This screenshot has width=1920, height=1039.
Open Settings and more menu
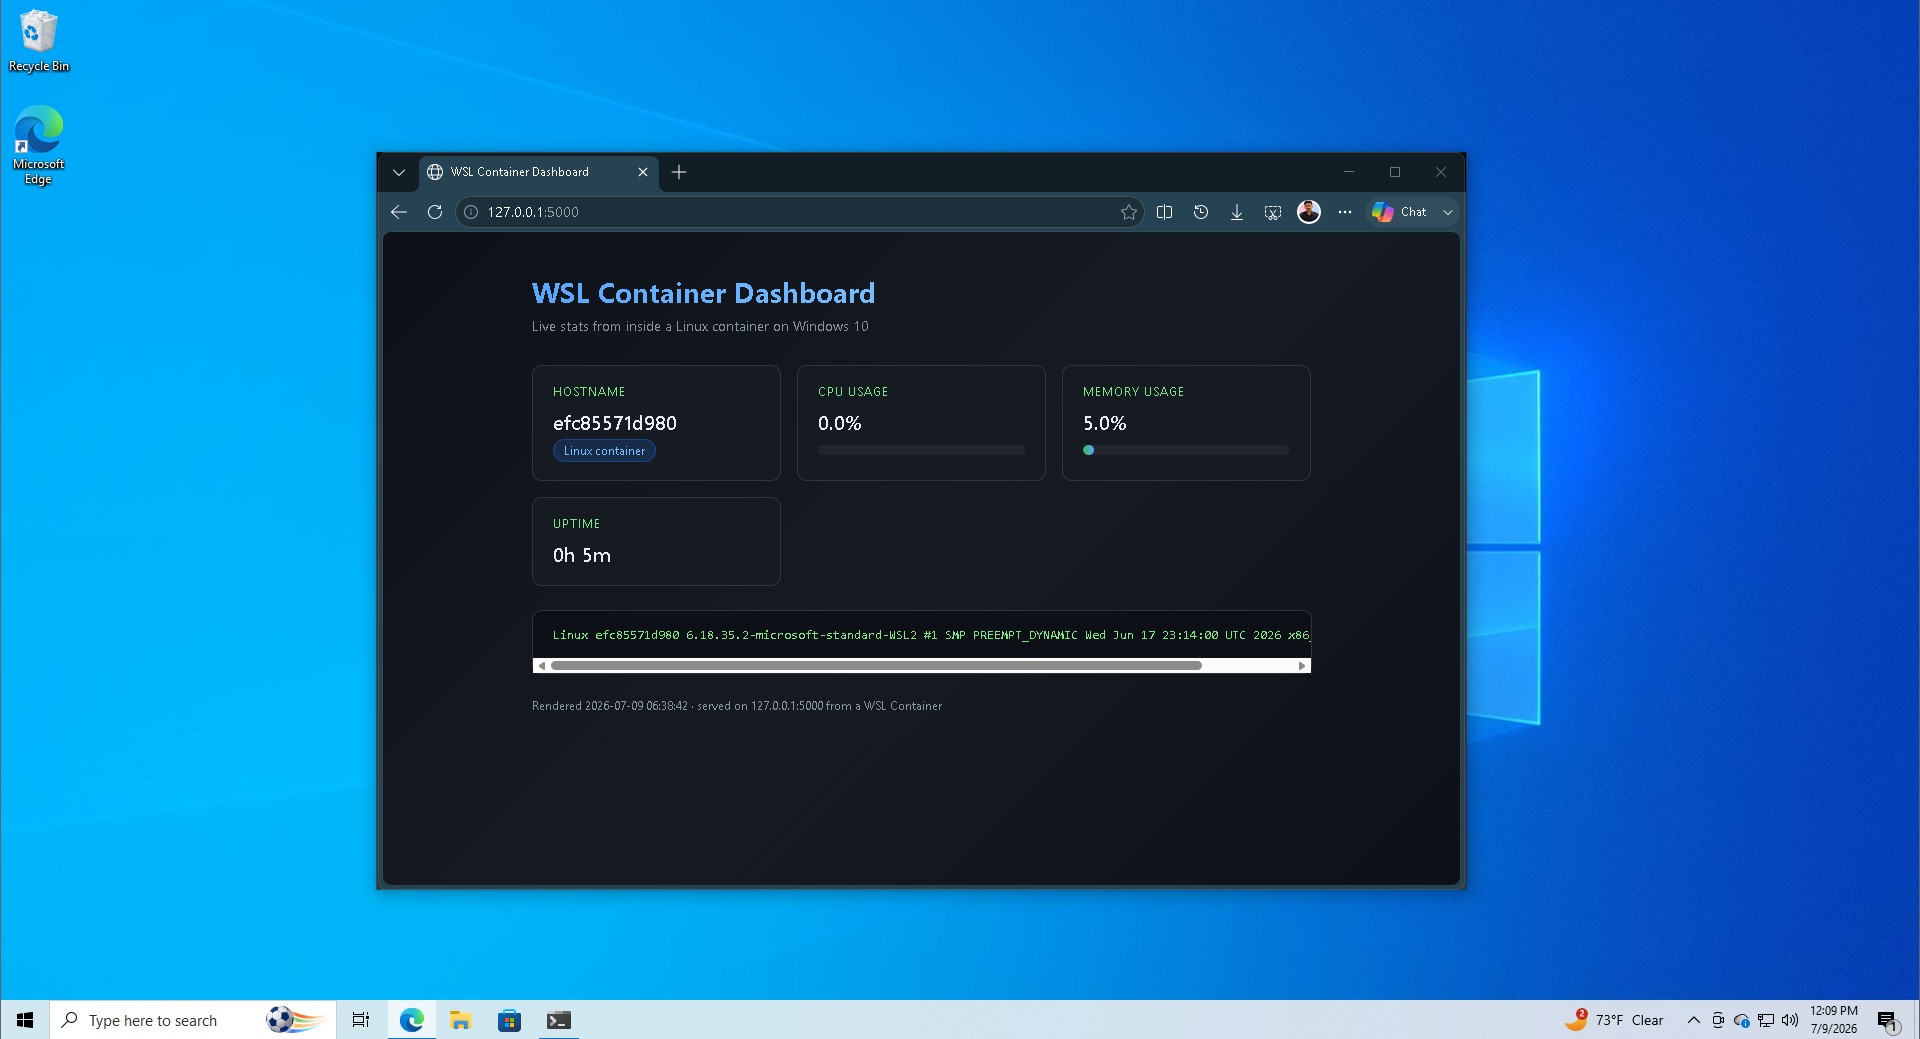(x=1345, y=212)
